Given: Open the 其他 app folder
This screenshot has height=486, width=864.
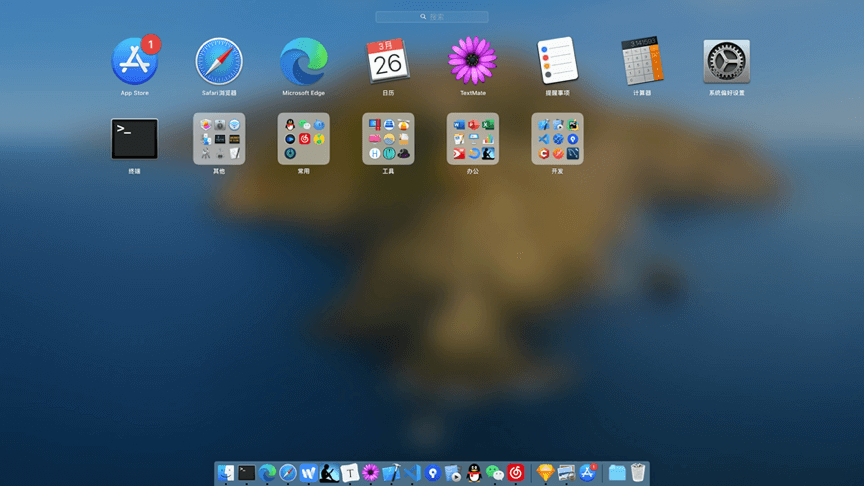Looking at the screenshot, I should pyautogui.click(x=219, y=139).
